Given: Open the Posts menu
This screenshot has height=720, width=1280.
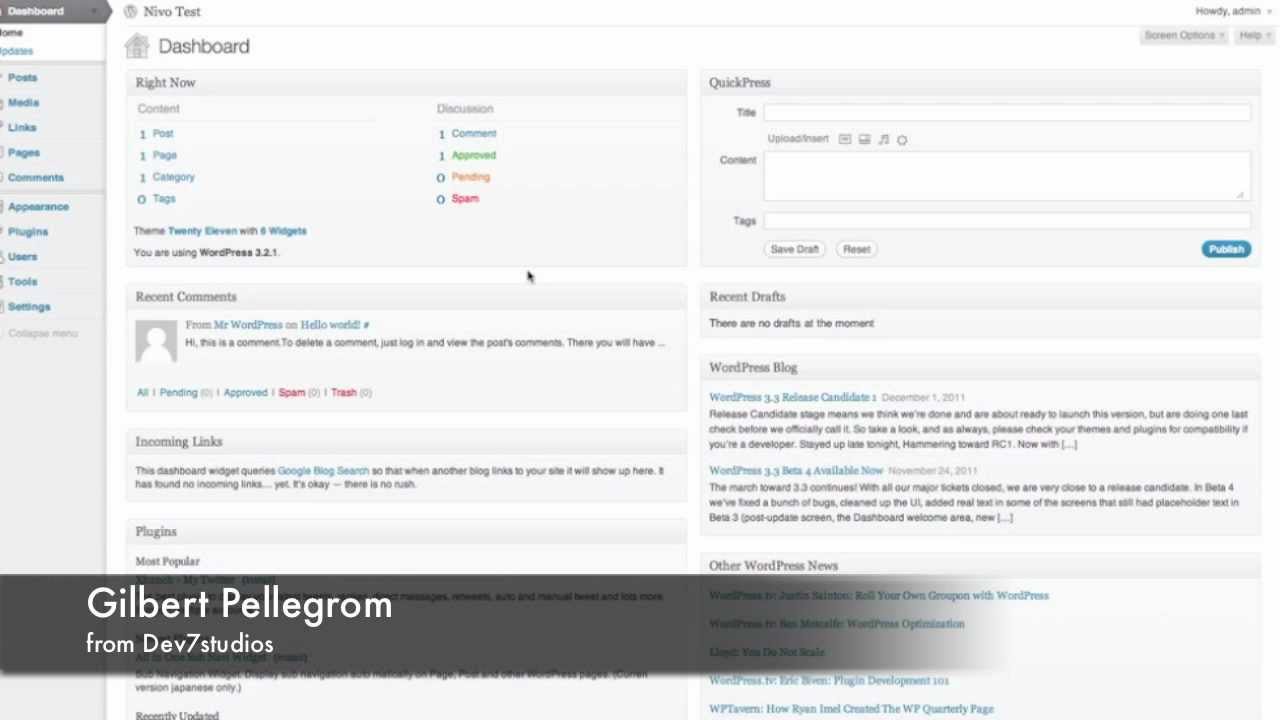Looking at the screenshot, I should (22, 77).
